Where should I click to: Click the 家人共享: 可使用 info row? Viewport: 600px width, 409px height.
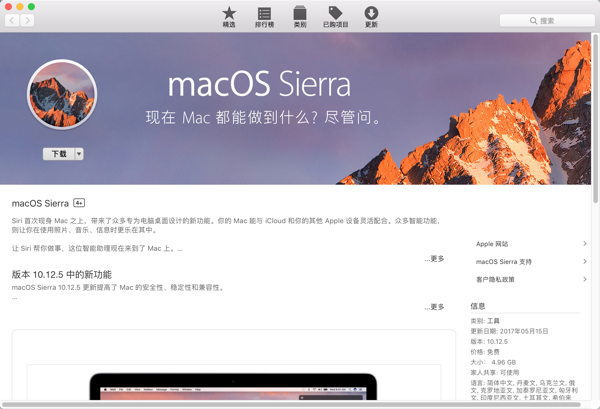(x=495, y=373)
